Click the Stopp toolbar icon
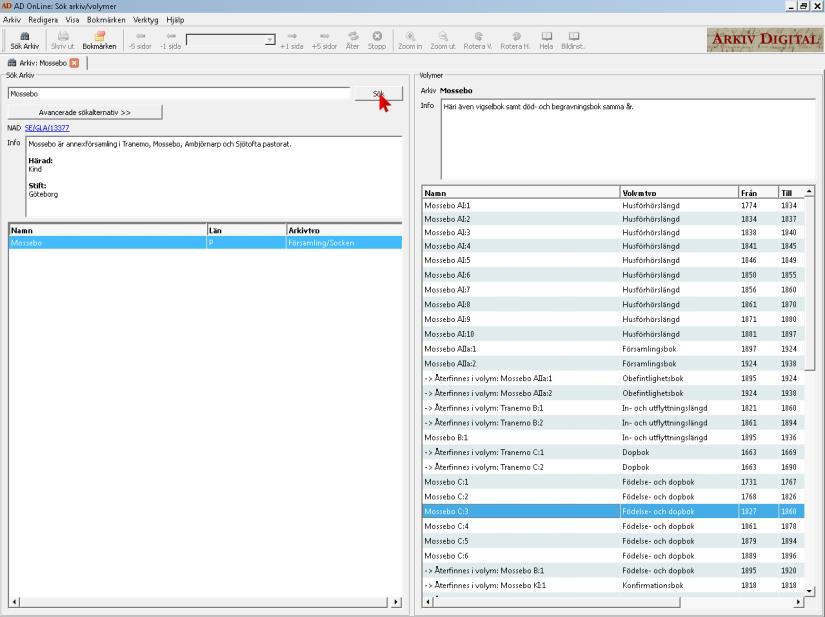This screenshot has height=617, width=825. tap(377, 41)
